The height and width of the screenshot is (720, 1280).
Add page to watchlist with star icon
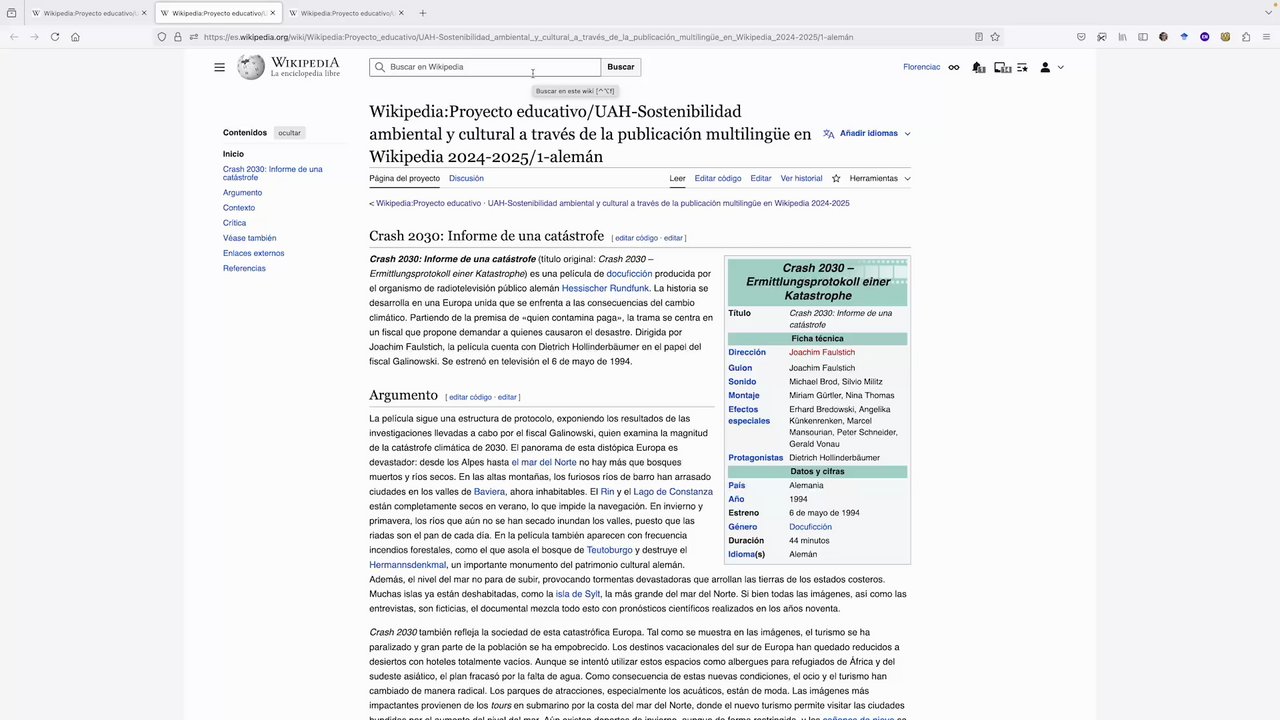tap(836, 178)
